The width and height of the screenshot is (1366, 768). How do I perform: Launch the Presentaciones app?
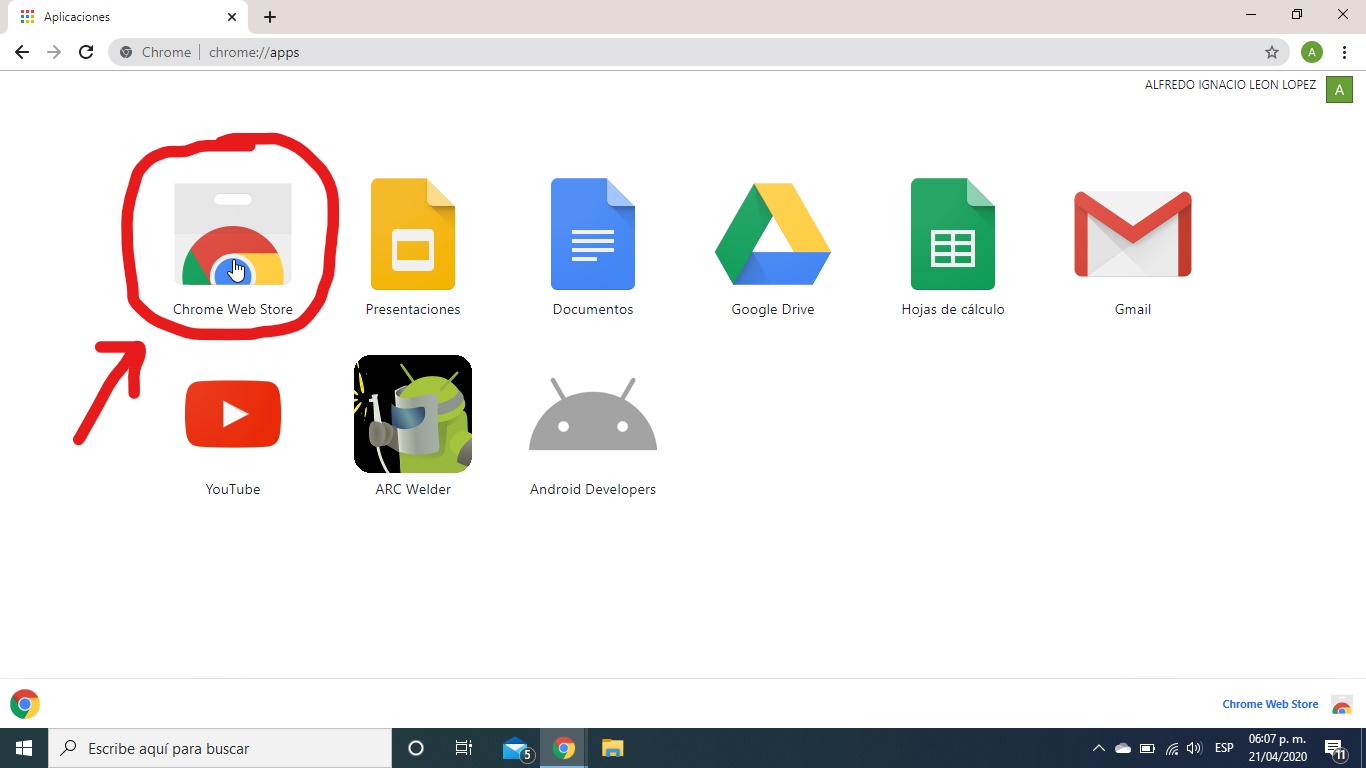413,248
